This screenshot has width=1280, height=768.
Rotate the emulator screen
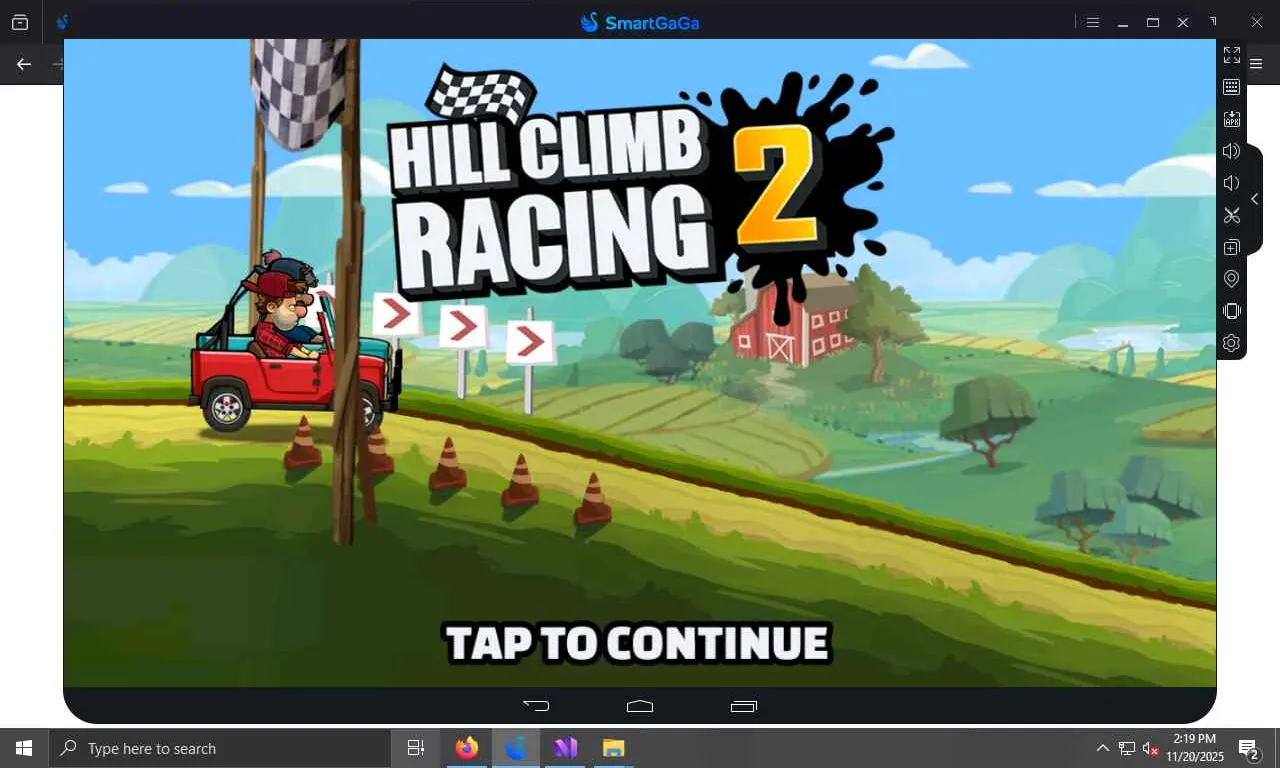point(1231,311)
